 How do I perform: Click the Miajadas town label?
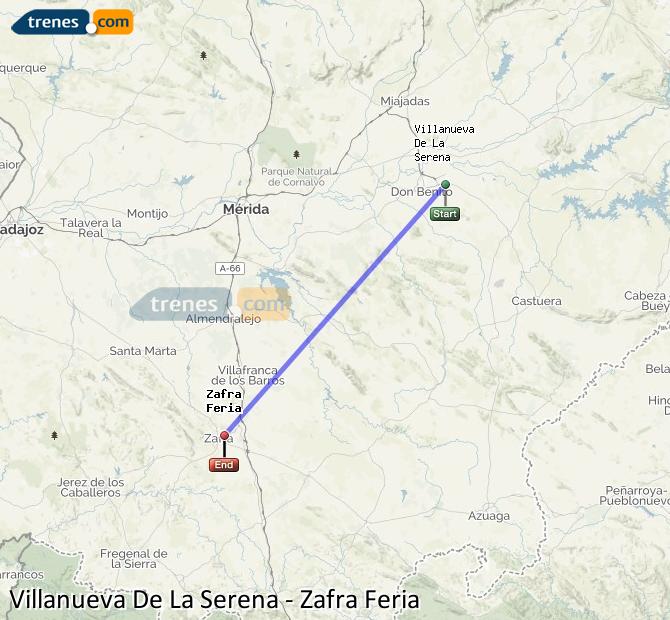pyautogui.click(x=405, y=101)
